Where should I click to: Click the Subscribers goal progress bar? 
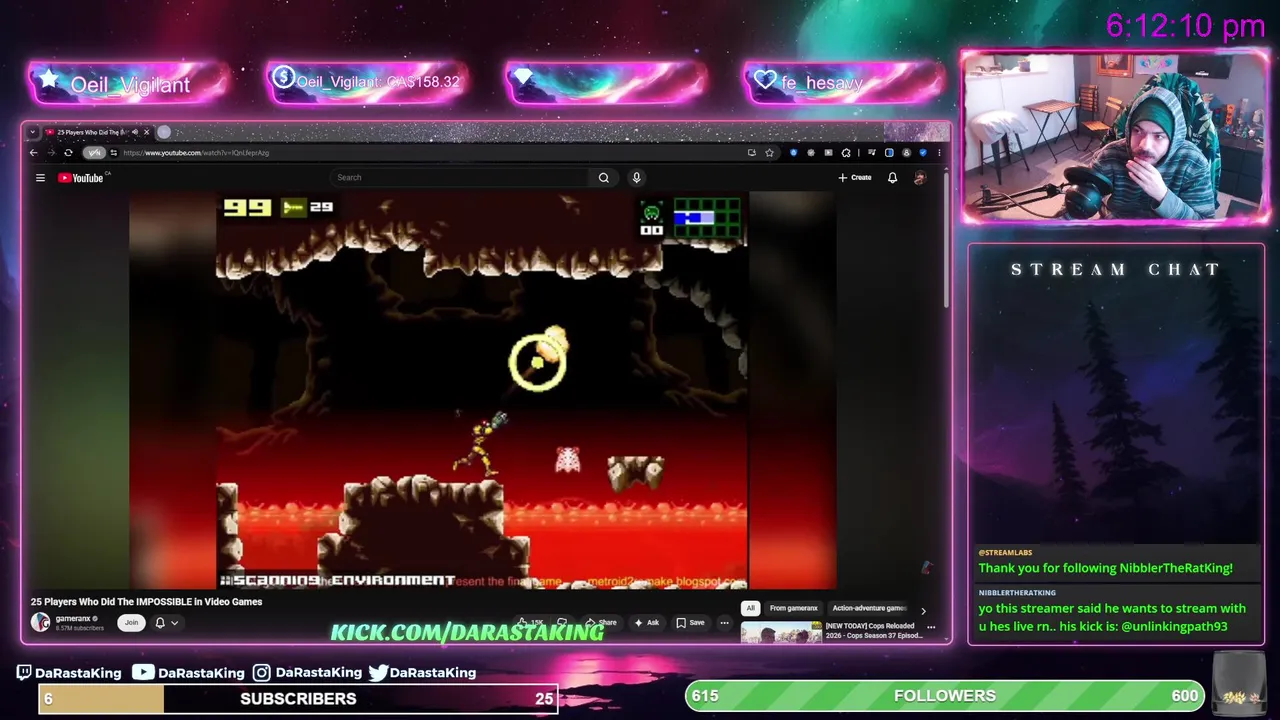(298, 698)
